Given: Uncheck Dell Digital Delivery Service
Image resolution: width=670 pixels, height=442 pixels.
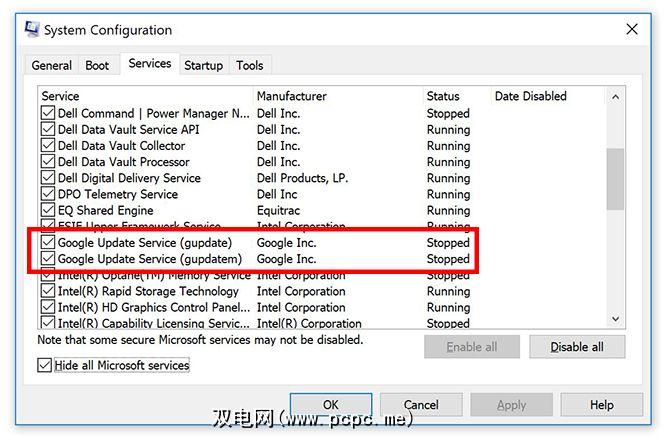Looking at the screenshot, I should click(x=48, y=178).
